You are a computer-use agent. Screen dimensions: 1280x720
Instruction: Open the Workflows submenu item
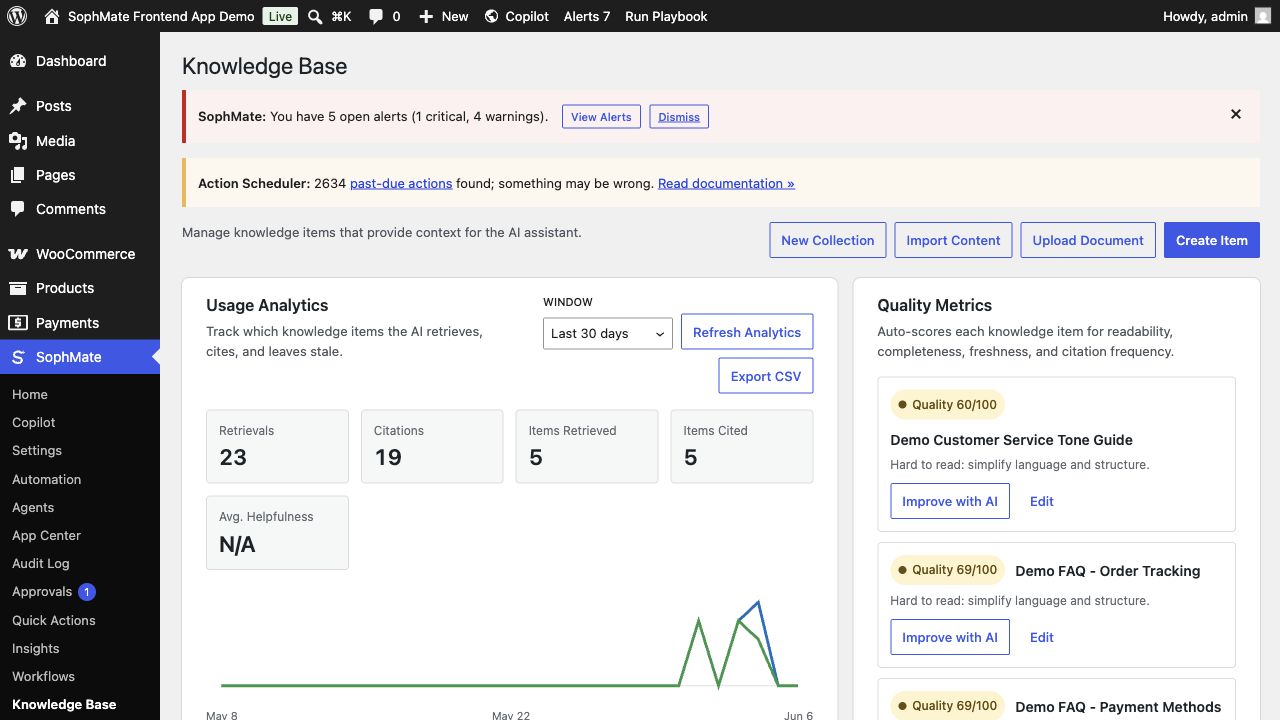43,676
